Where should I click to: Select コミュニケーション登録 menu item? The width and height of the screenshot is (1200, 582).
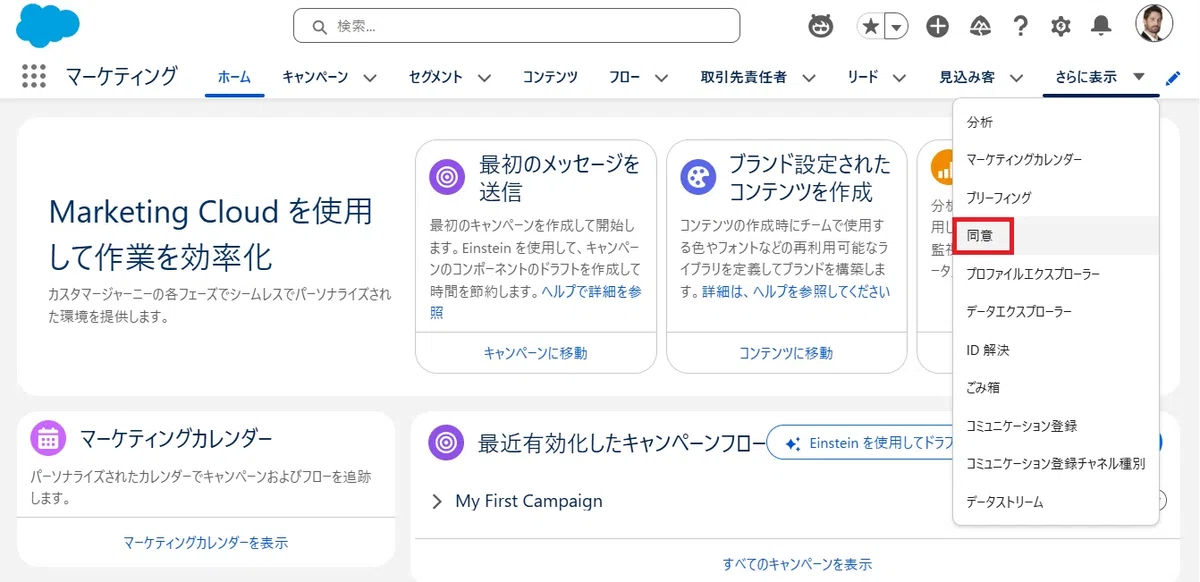click(1056, 426)
